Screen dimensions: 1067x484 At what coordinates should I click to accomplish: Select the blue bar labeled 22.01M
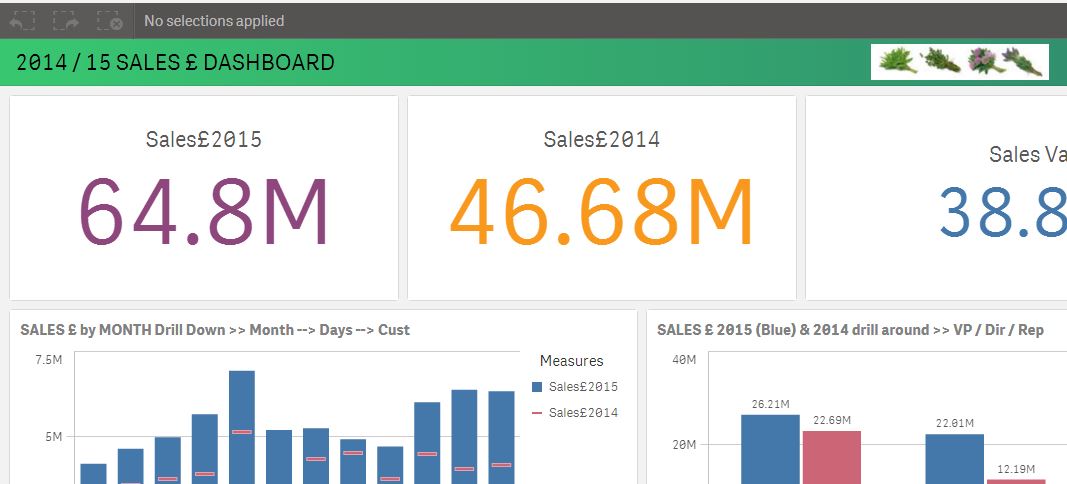click(x=954, y=458)
